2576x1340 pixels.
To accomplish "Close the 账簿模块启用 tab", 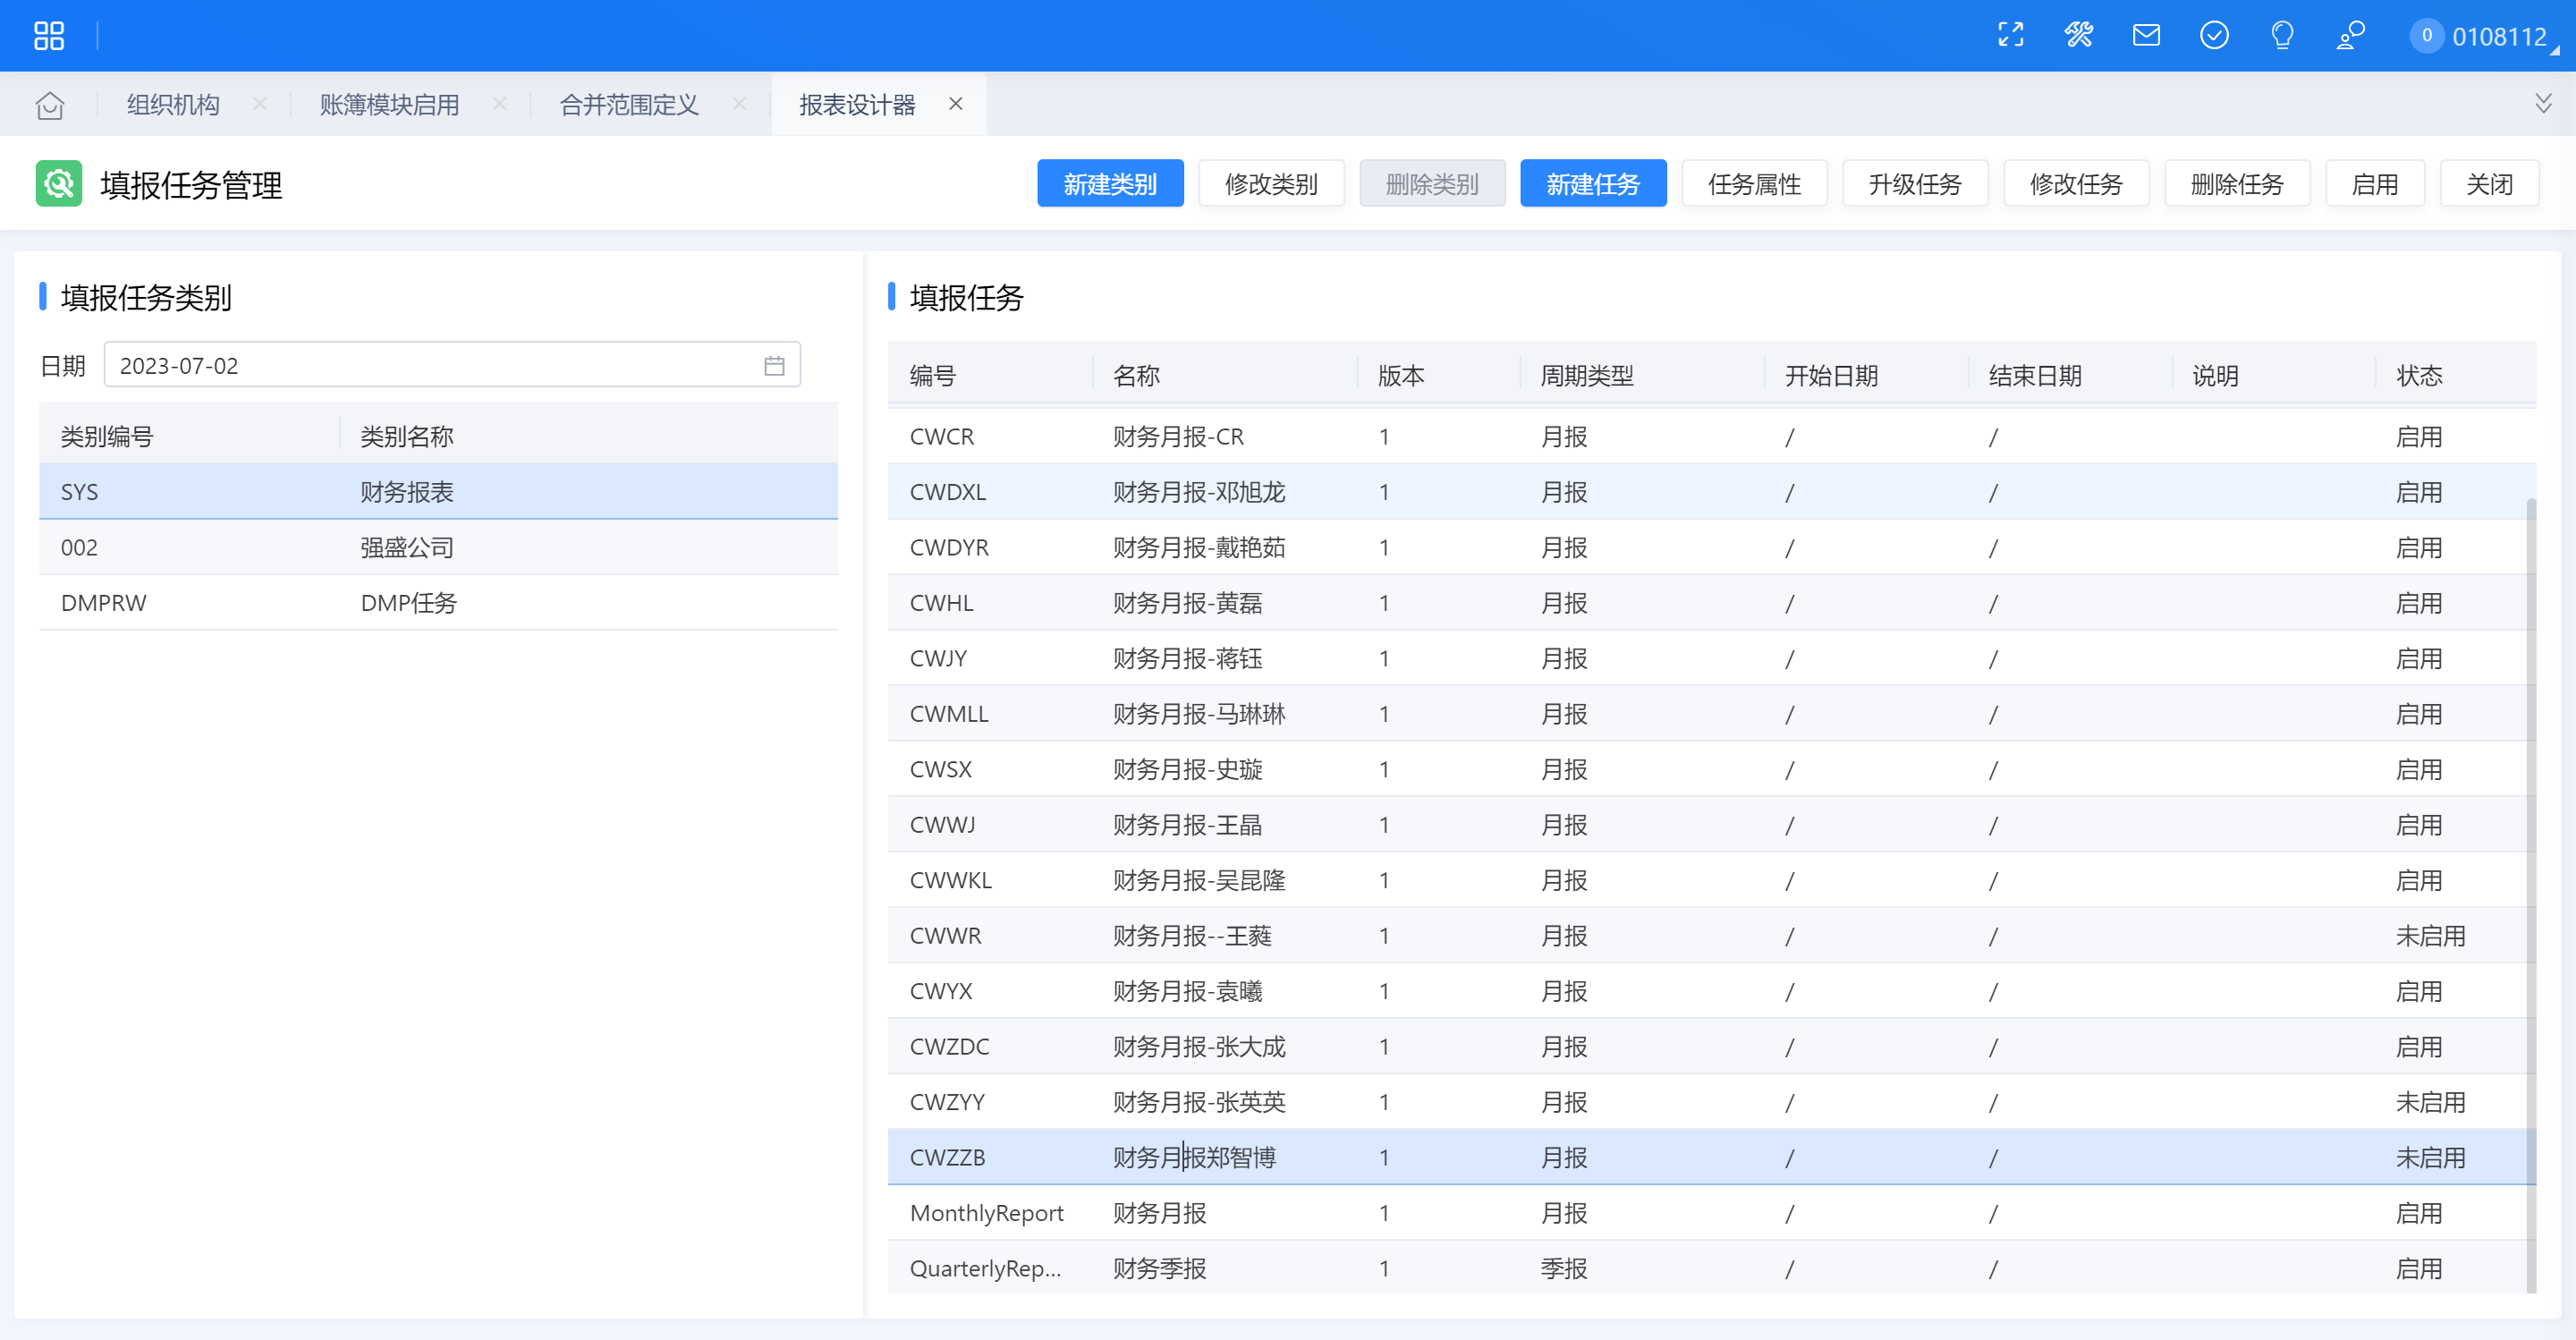I will click(x=499, y=104).
